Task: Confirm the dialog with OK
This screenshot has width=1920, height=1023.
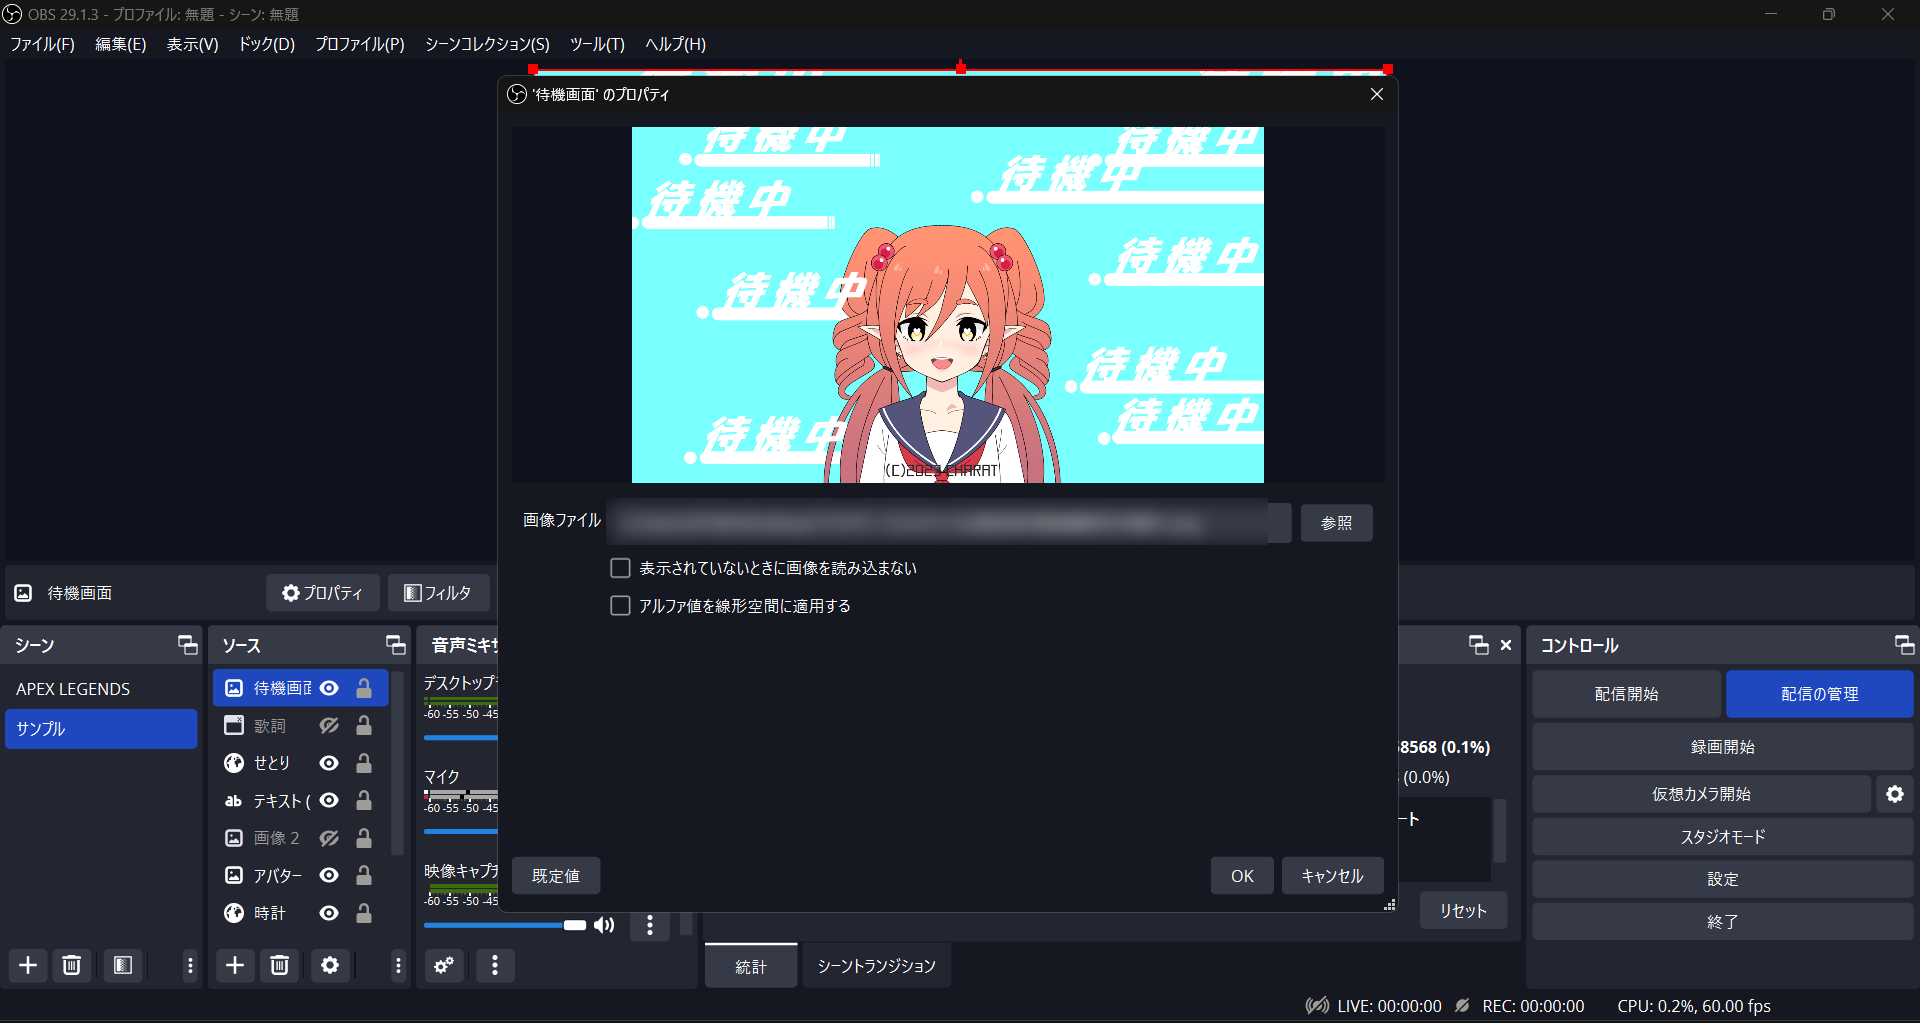Action: pyautogui.click(x=1242, y=876)
